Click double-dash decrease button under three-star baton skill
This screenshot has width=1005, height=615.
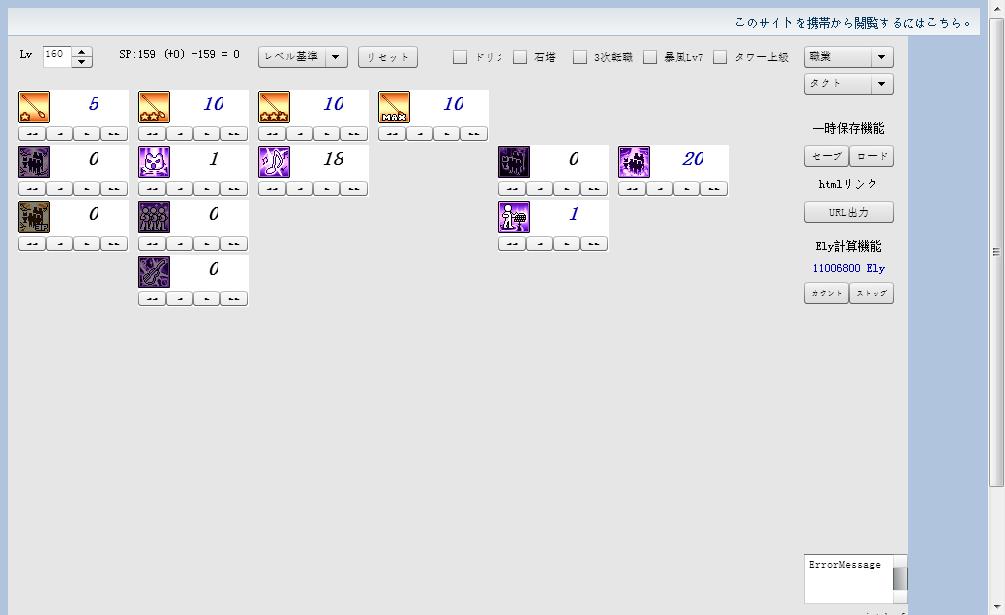pos(271,133)
